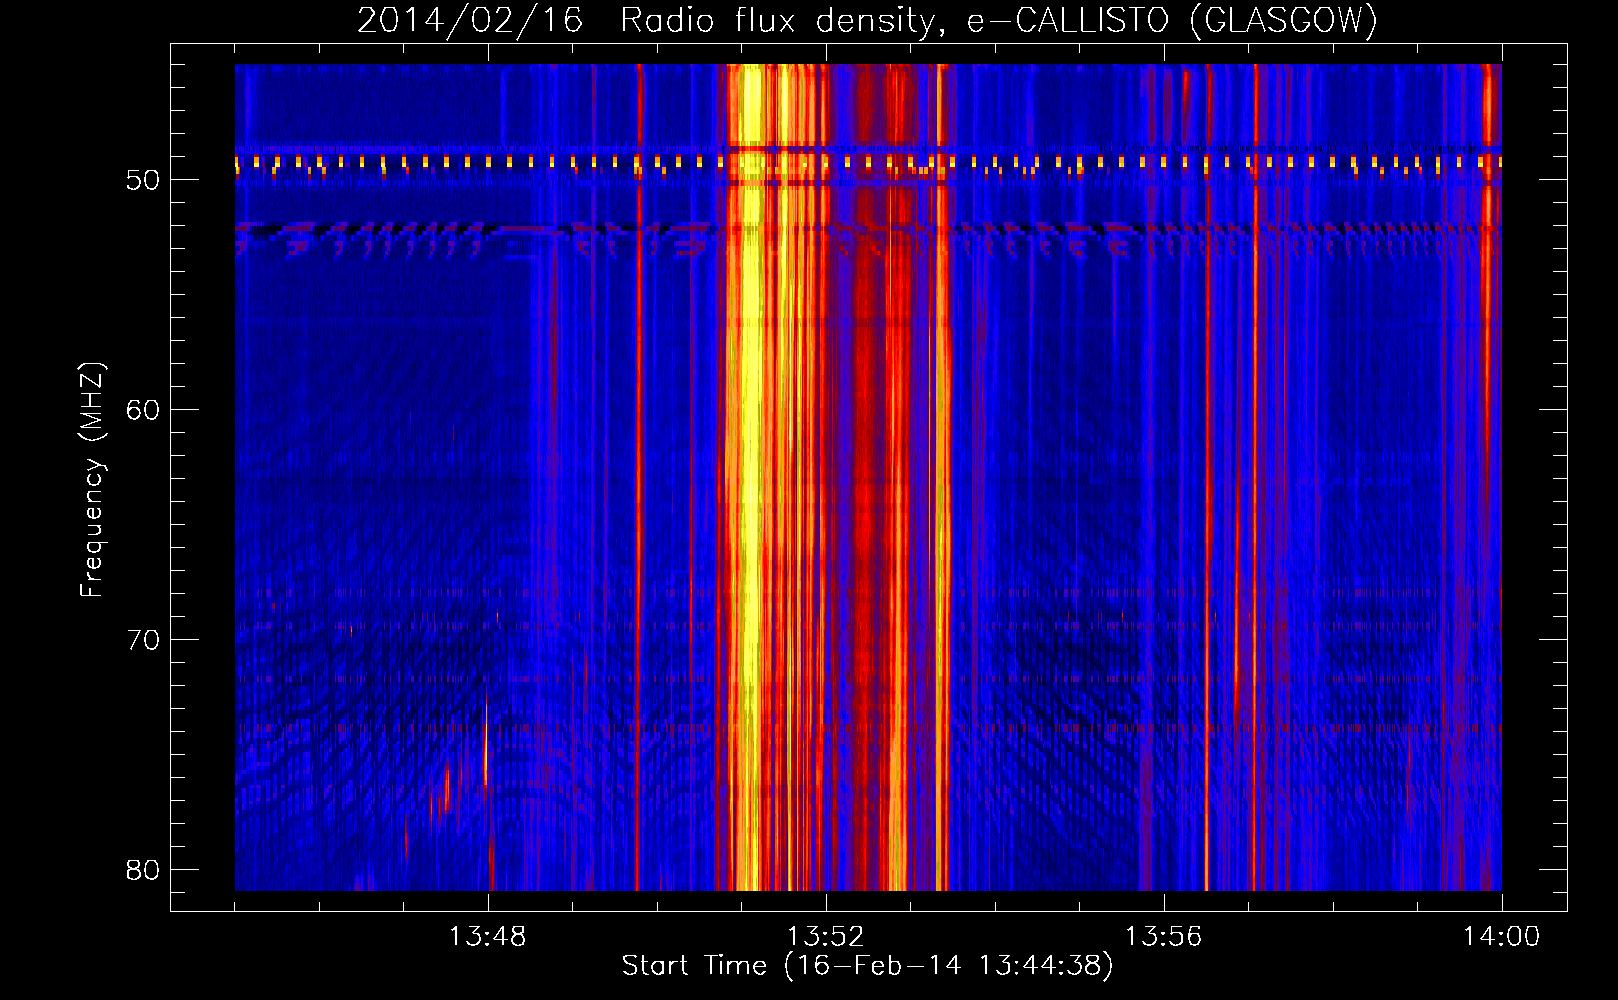Select the 14:00 time tick label
The width and height of the screenshot is (1618, 1000).
click(1501, 937)
